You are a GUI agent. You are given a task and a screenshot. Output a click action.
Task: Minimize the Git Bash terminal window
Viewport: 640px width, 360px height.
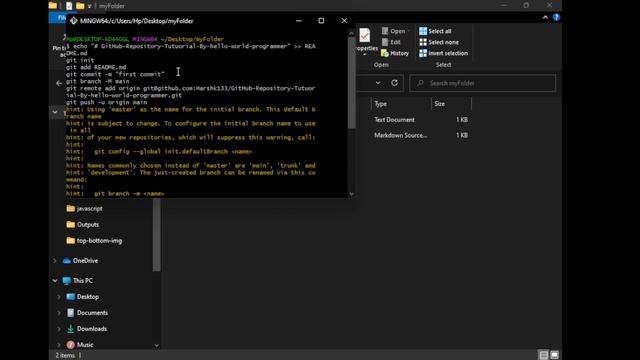tap(299, 21)
